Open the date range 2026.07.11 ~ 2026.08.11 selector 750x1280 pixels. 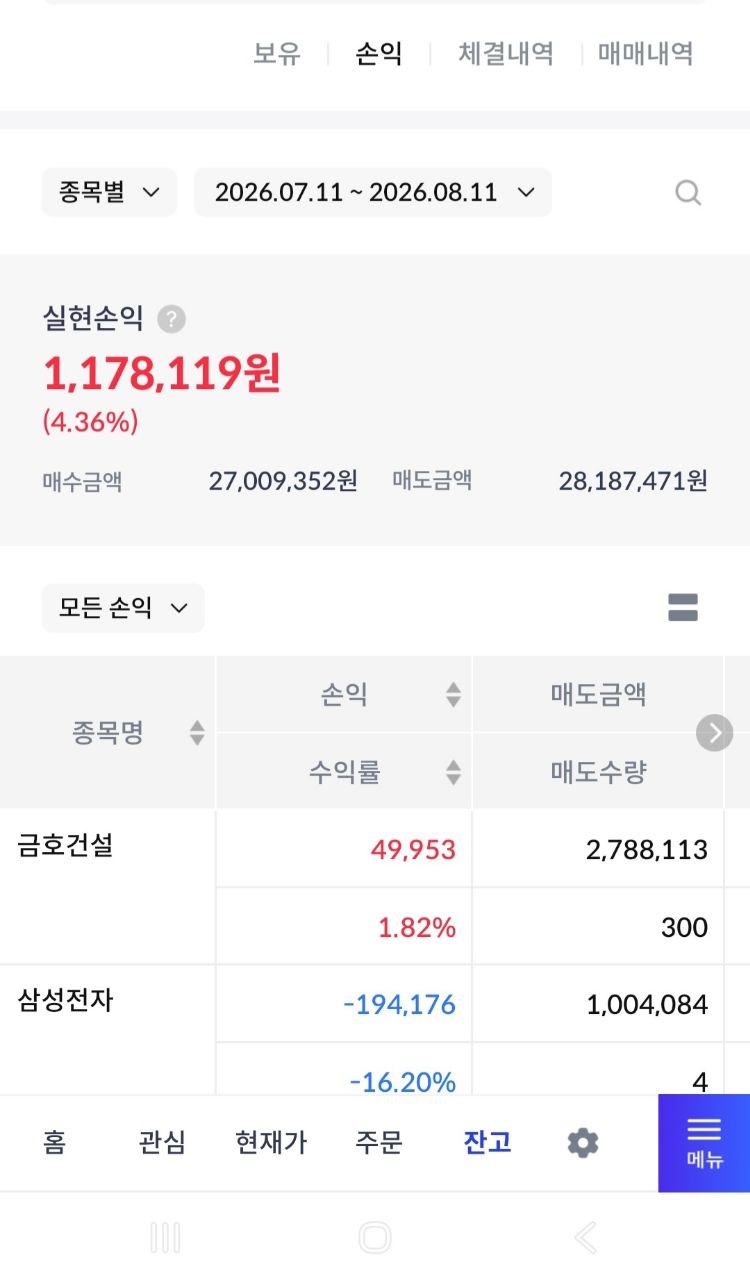coord(373,192)
